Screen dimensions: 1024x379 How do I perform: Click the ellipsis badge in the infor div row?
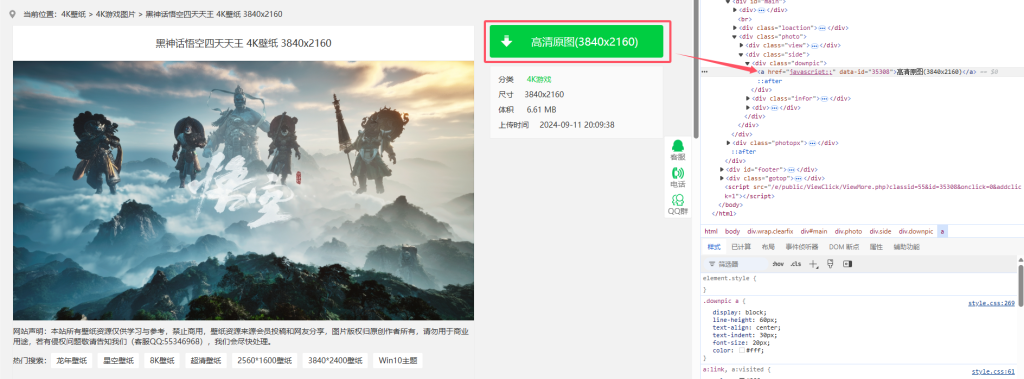(825, 99)
